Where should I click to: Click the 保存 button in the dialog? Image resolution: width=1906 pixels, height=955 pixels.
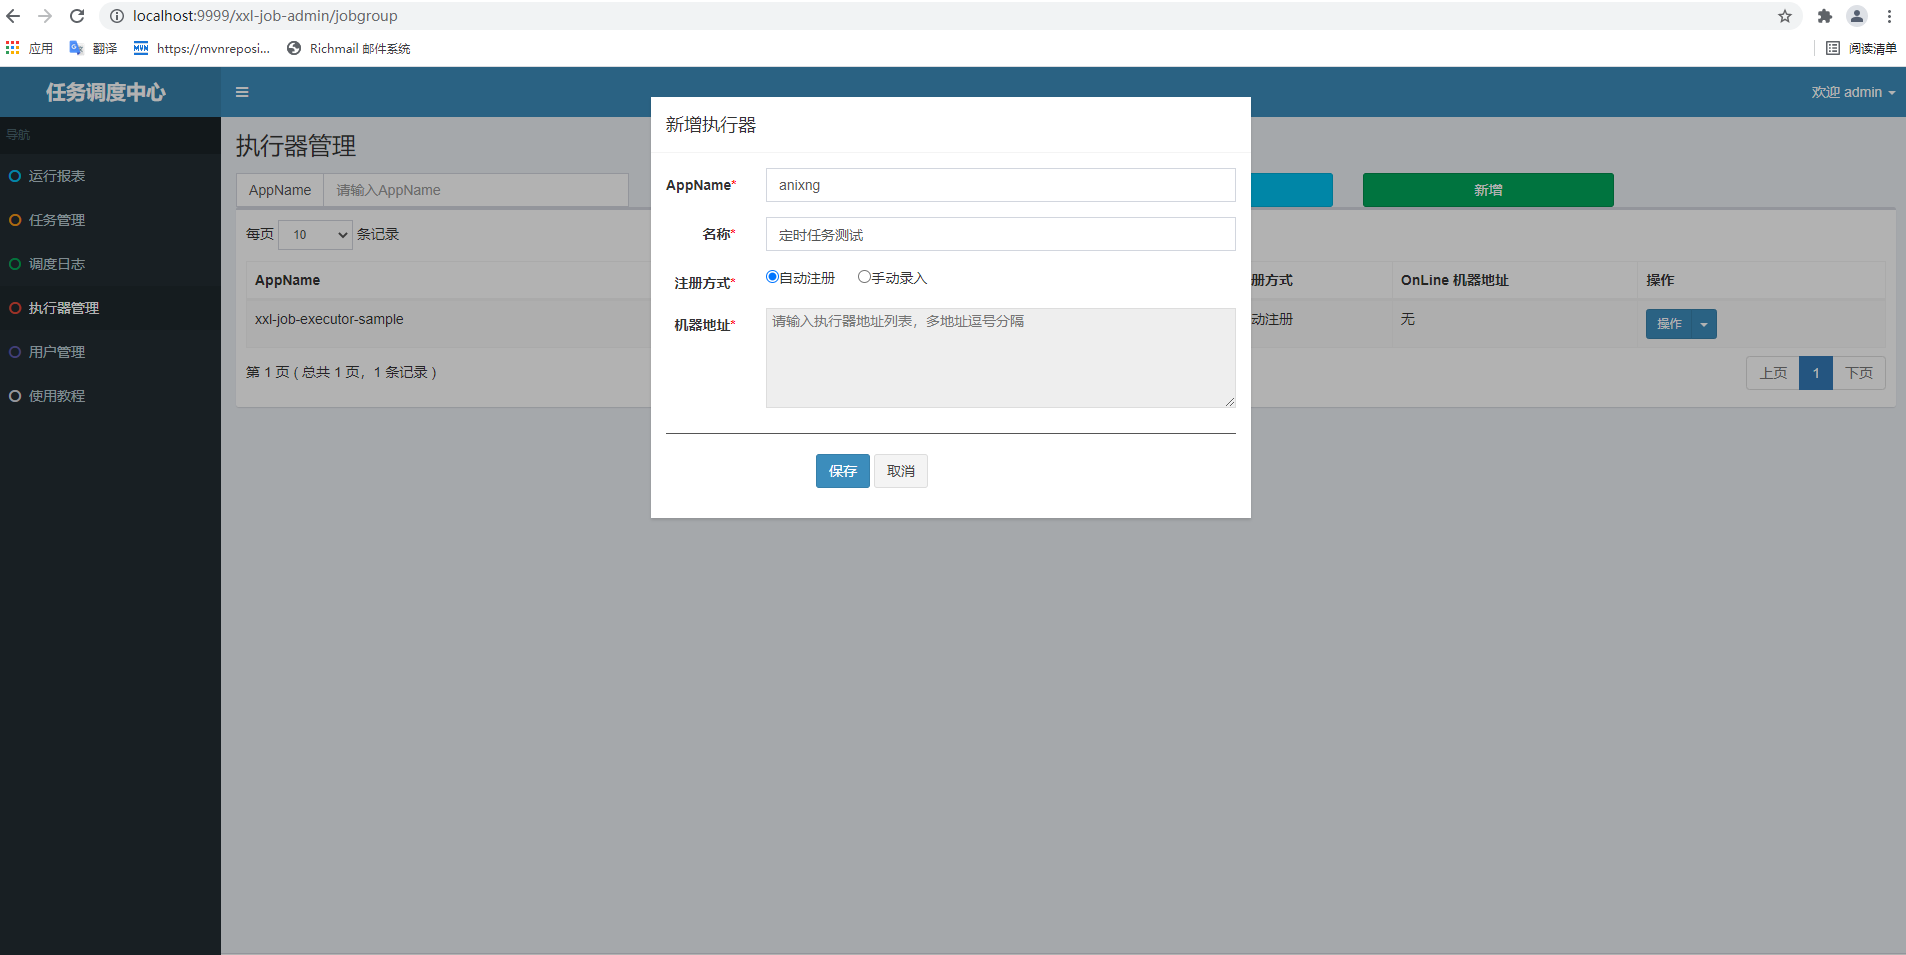click(843, 471)
